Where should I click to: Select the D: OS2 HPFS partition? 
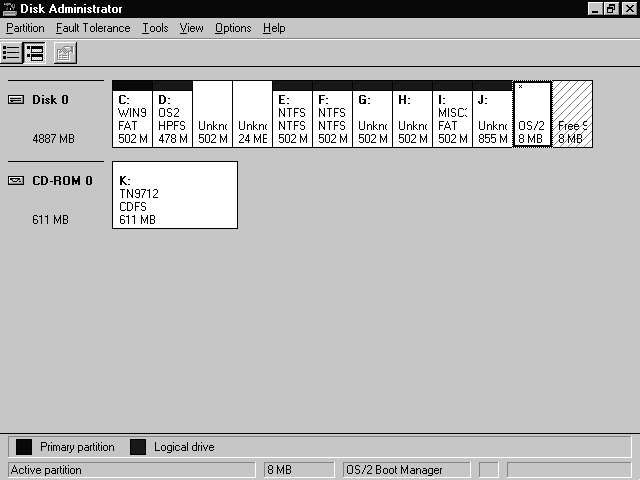click(172, 118)
